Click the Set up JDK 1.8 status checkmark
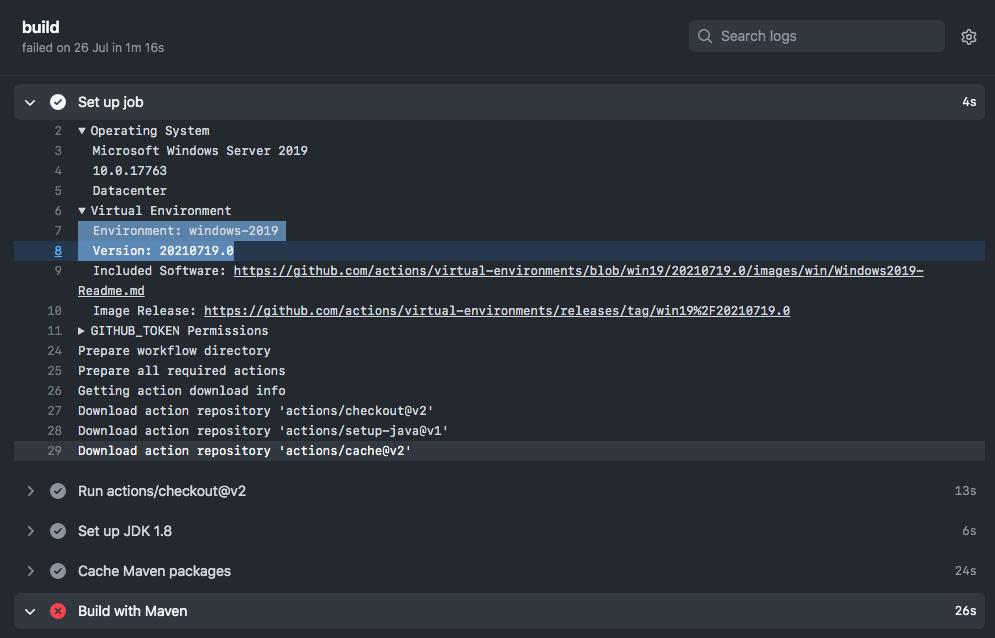 pos(58,531)
